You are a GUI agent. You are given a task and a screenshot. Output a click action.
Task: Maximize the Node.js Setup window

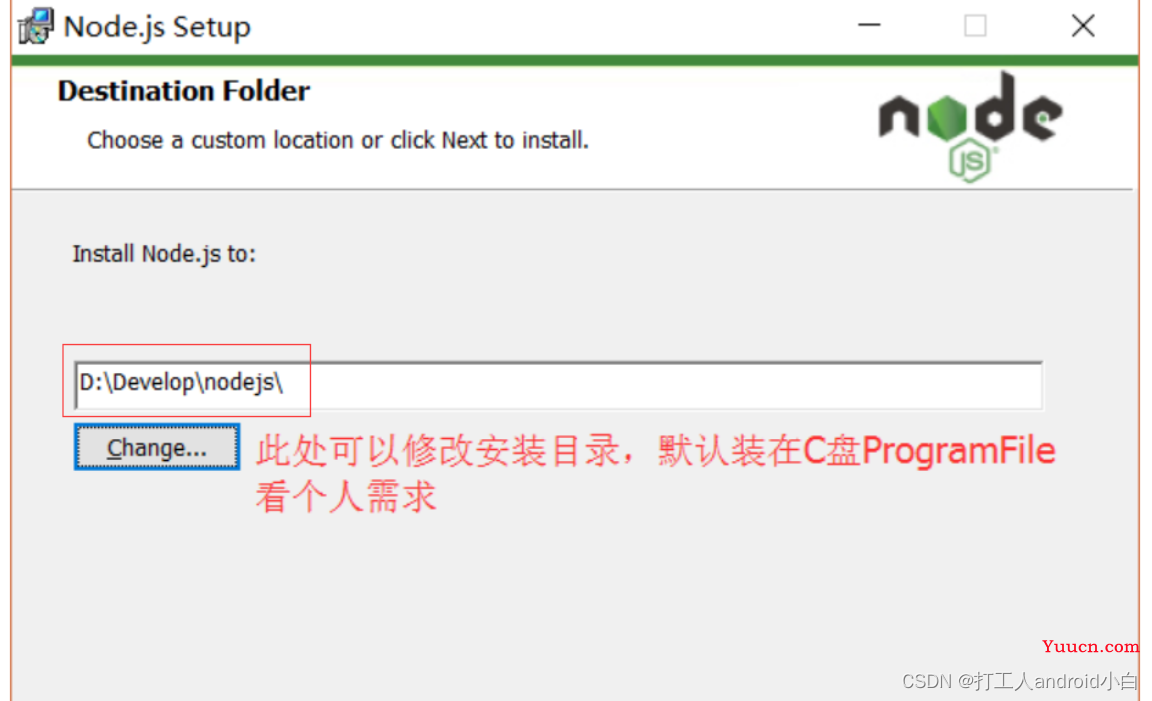pyautogui.click(x=975, y=26)
